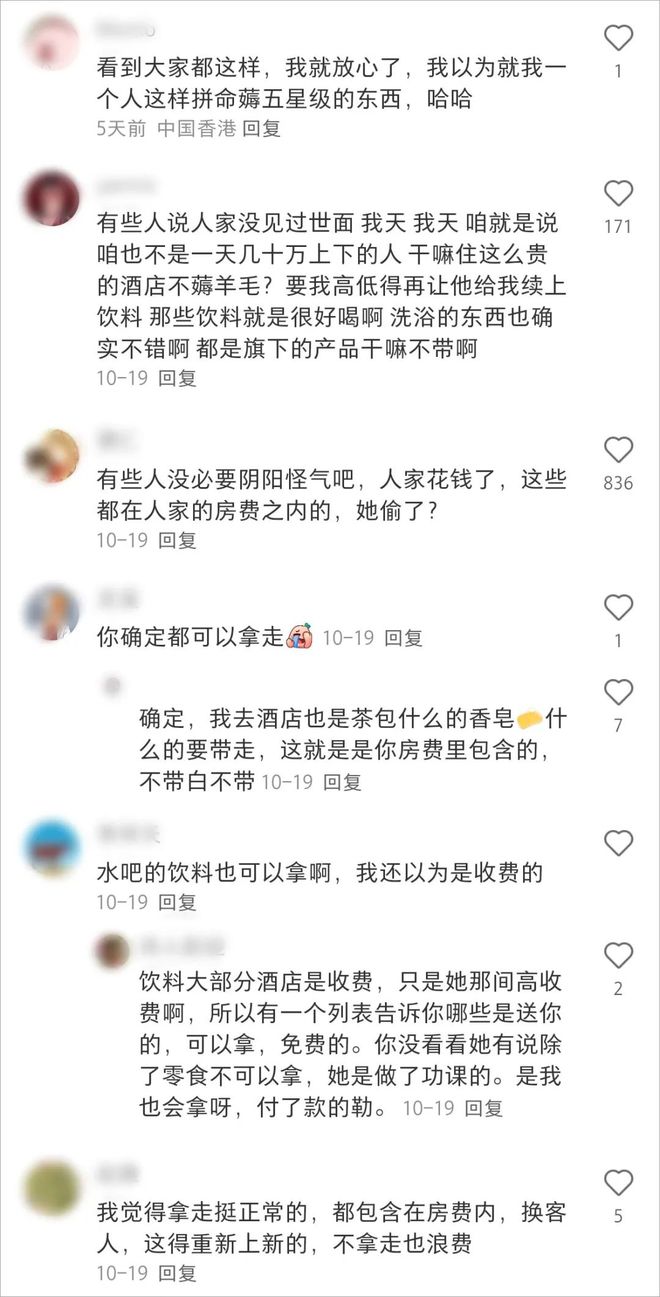Open avatar of 我觉得拿走挺正常的 commenter

51,1187
